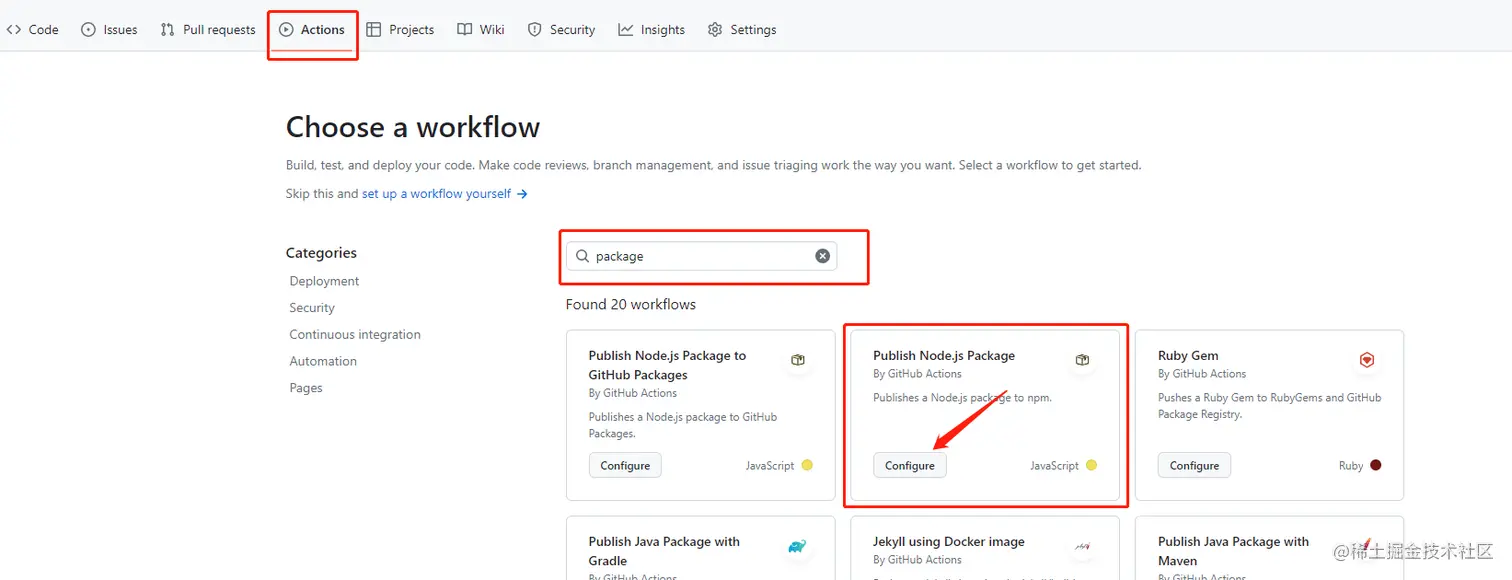
Task: Click the 'Categories' heading
Action: [x=321, y=253]
